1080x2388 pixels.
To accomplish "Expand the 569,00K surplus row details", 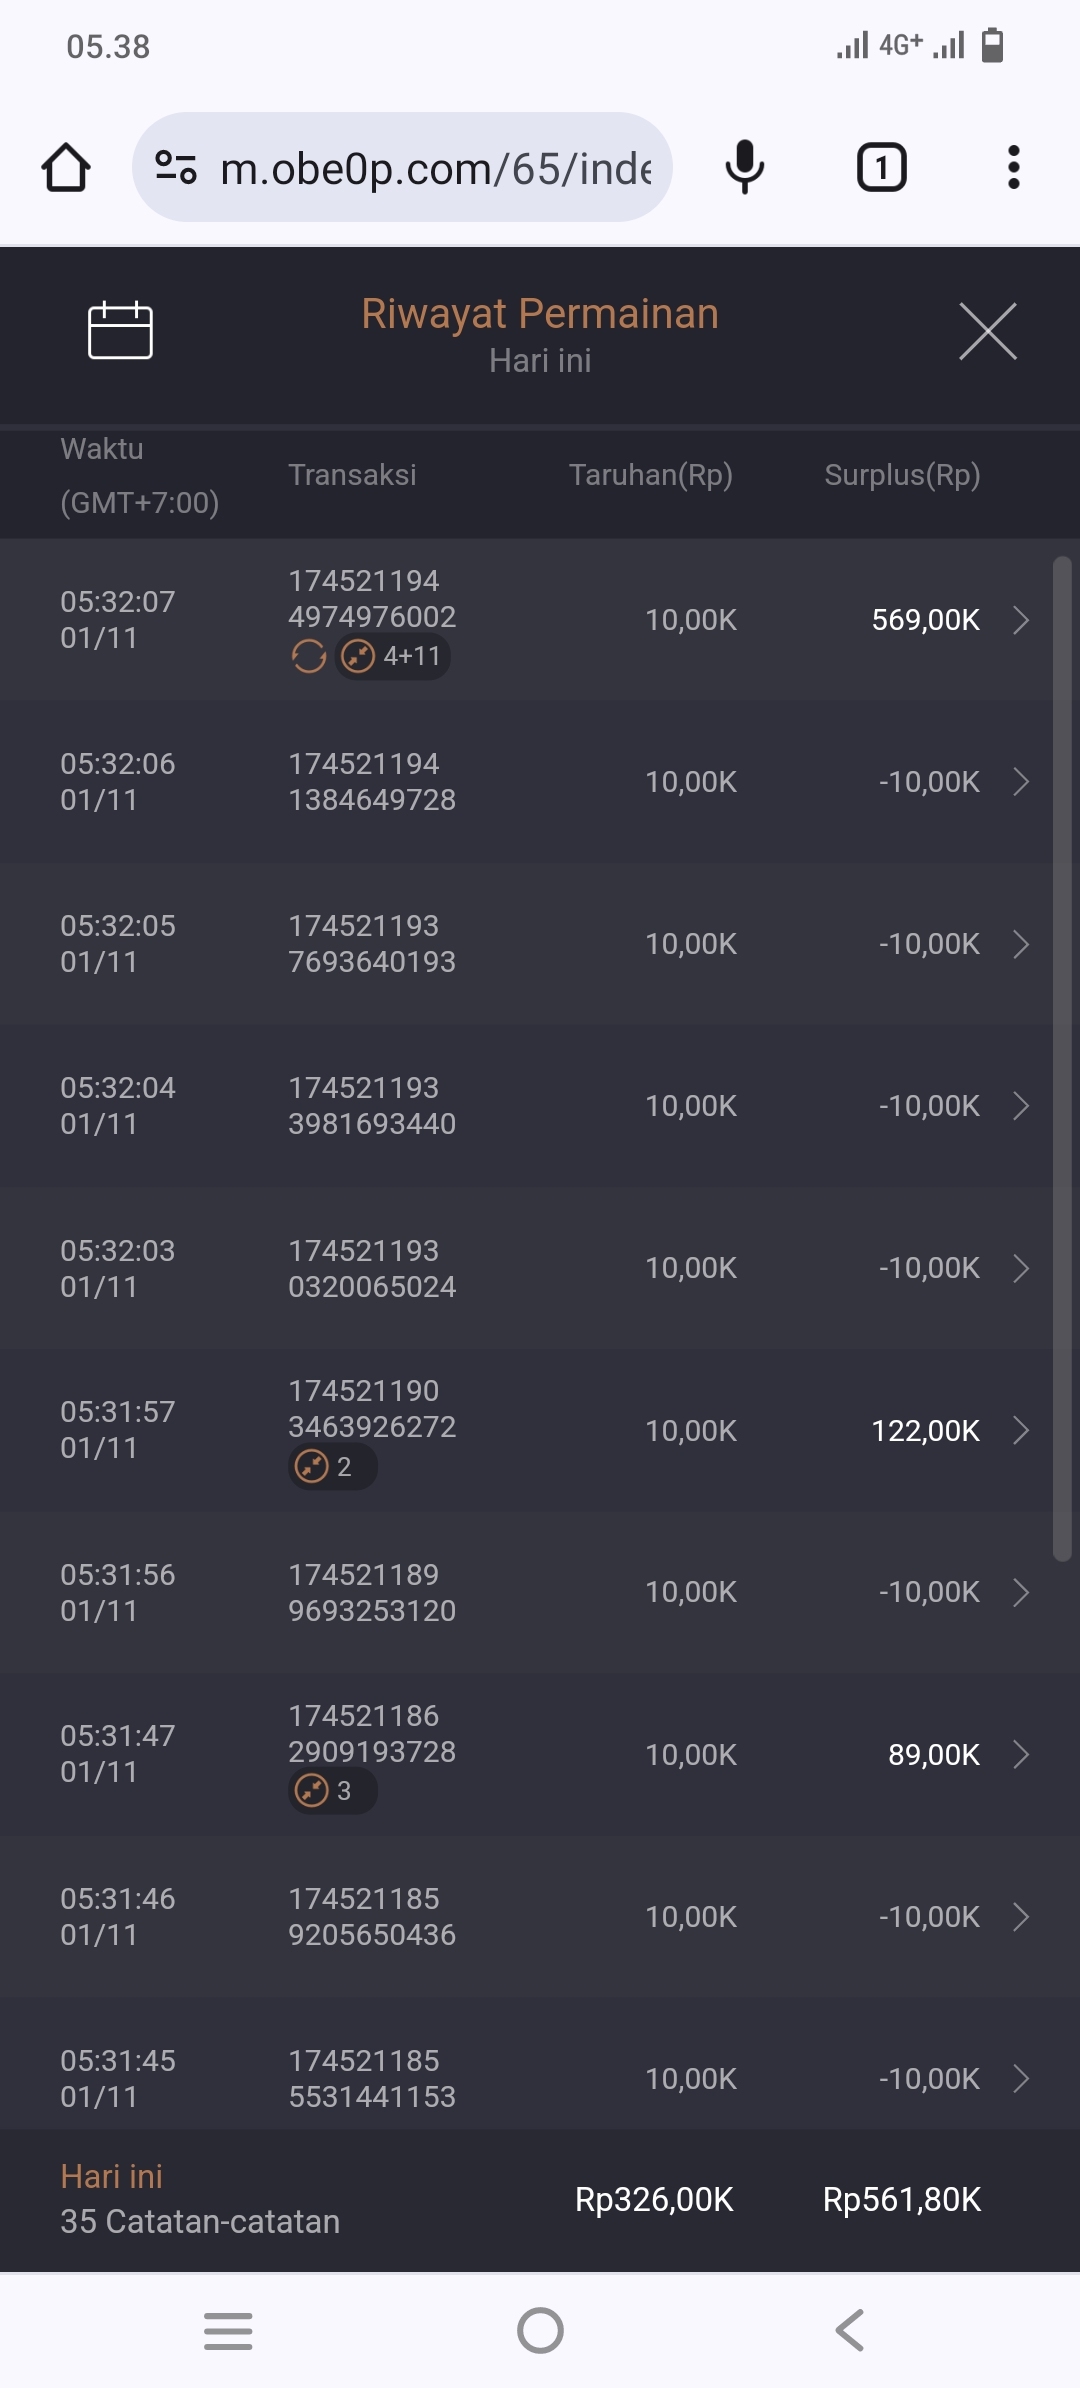I will (1021, 620).
